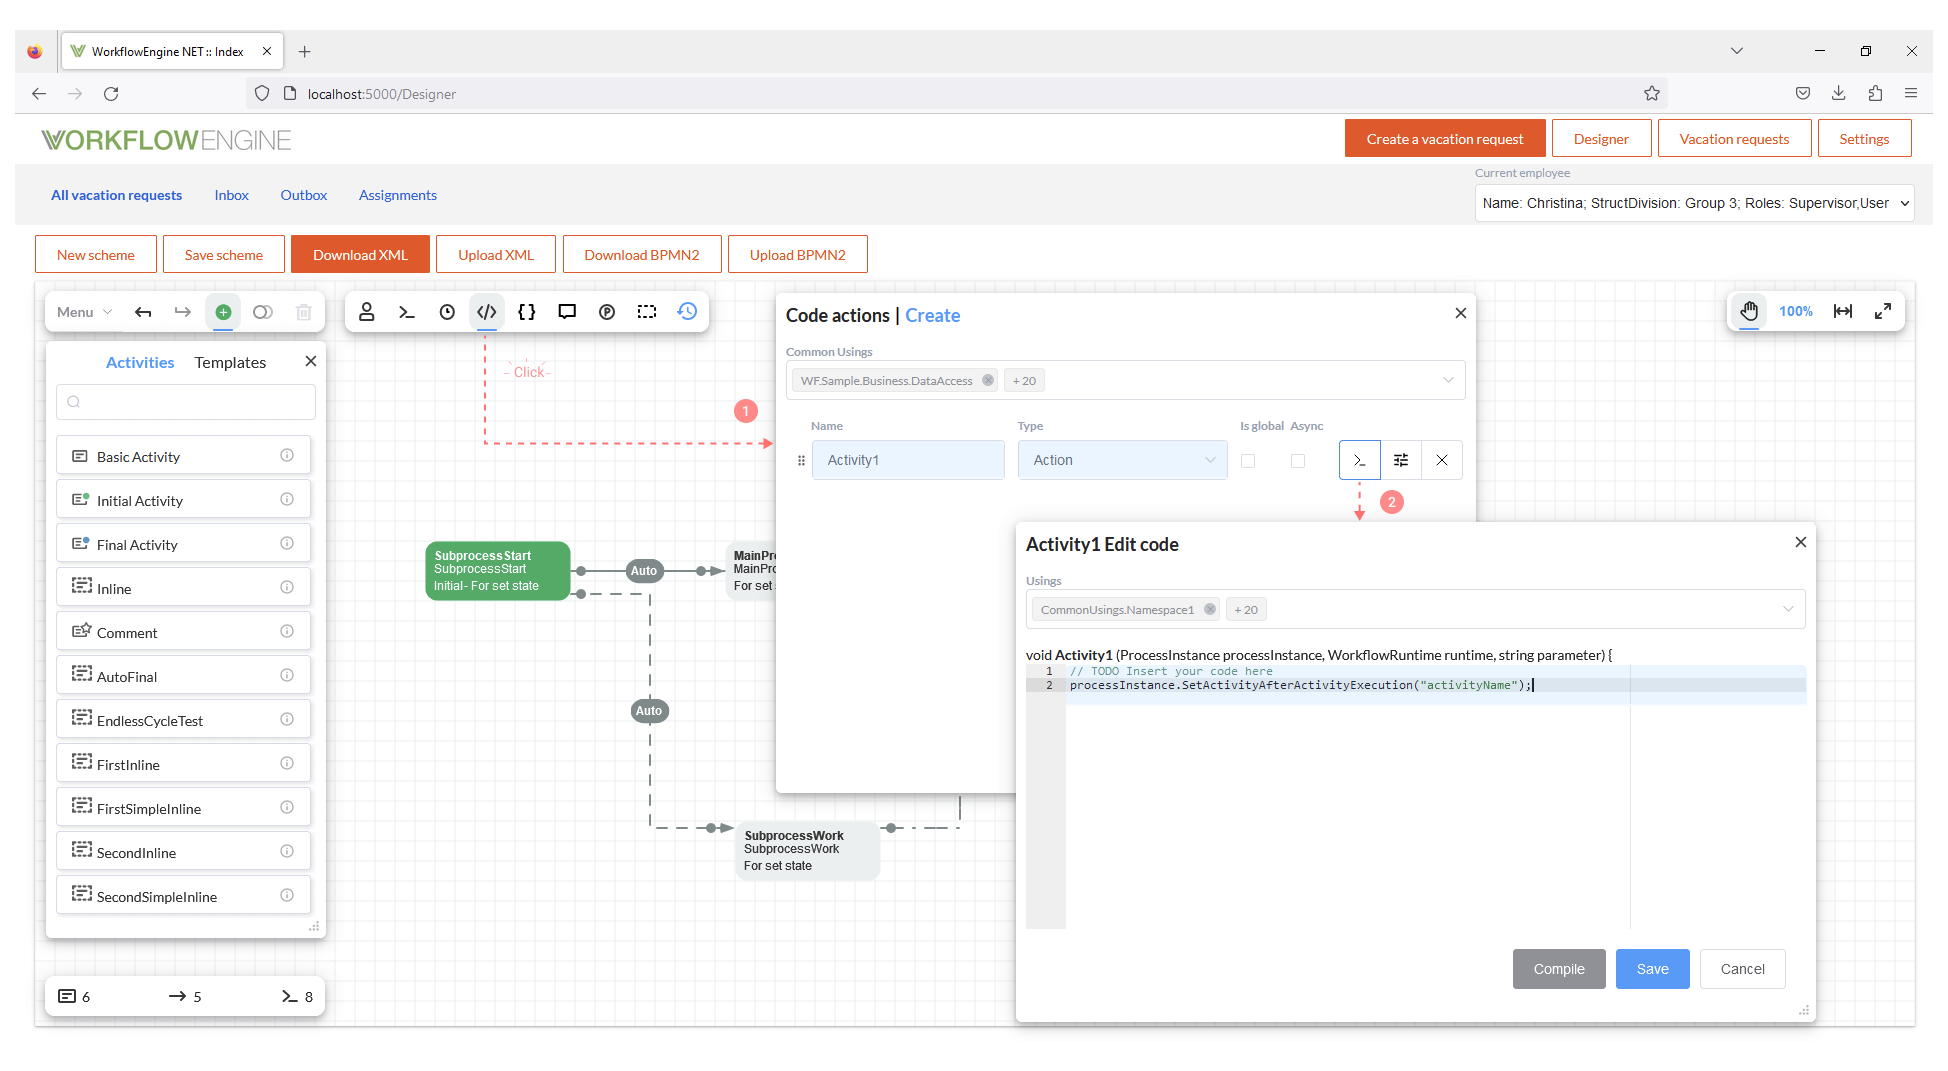Close the Activities side panel

(x=311, y=361)
